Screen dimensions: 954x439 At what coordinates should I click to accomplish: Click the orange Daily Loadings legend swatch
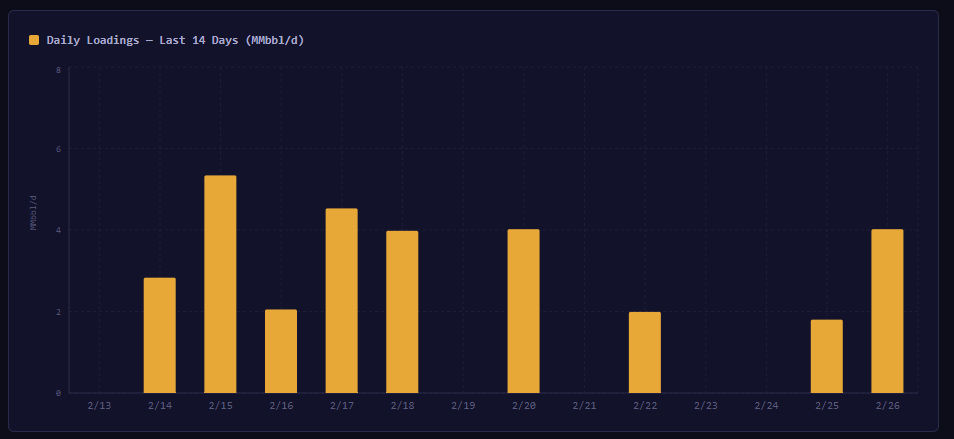coord(34,40)
